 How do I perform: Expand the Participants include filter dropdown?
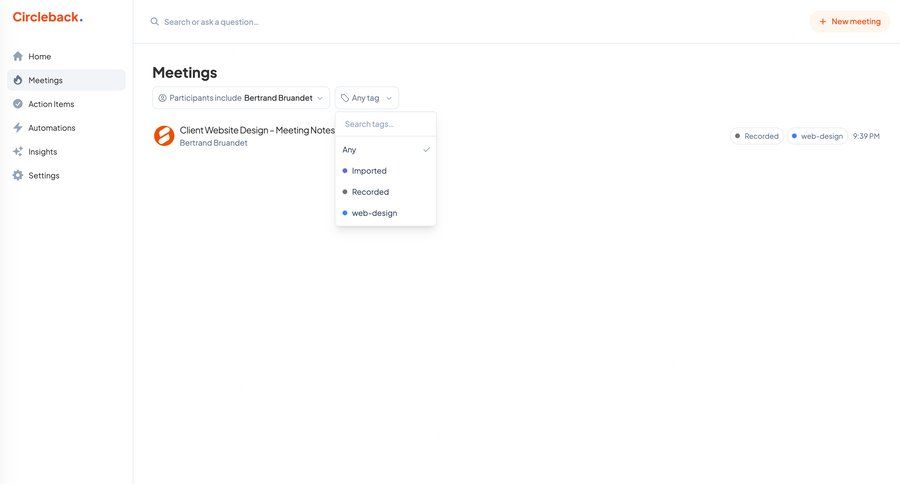pyautogui.click(x=241, y=98)
